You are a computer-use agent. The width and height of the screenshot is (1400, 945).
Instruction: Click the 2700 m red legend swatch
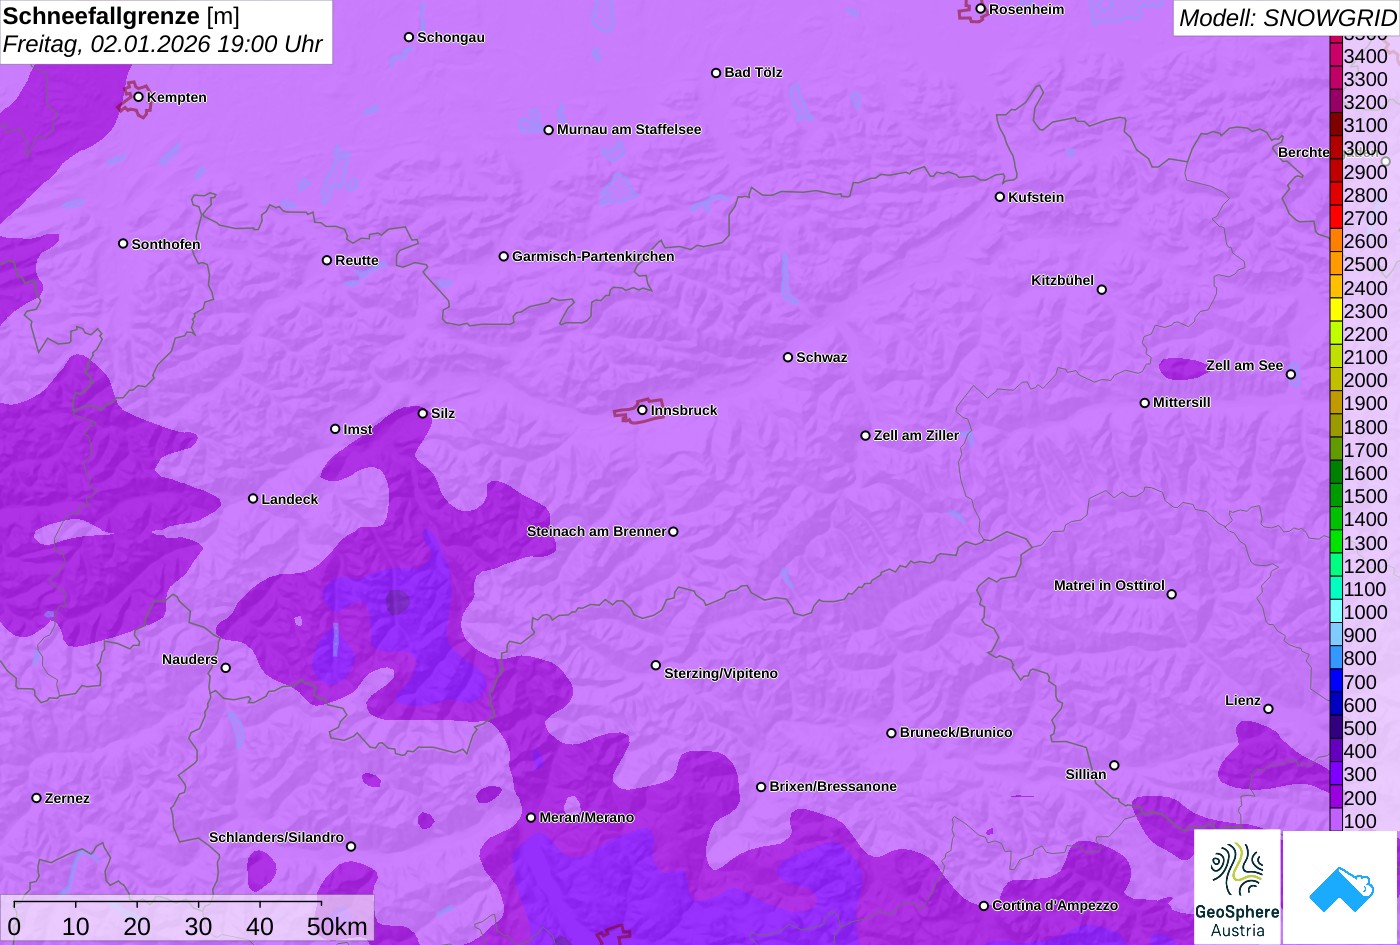[x=1335, y=218]
